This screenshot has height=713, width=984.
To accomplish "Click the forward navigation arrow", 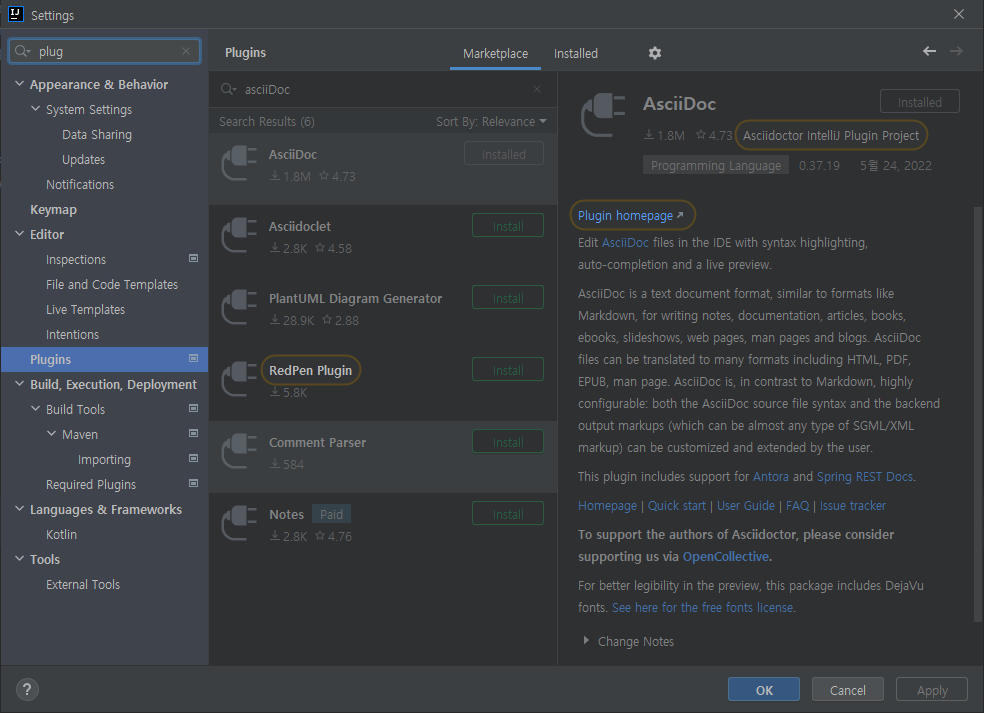I will 956,51.
